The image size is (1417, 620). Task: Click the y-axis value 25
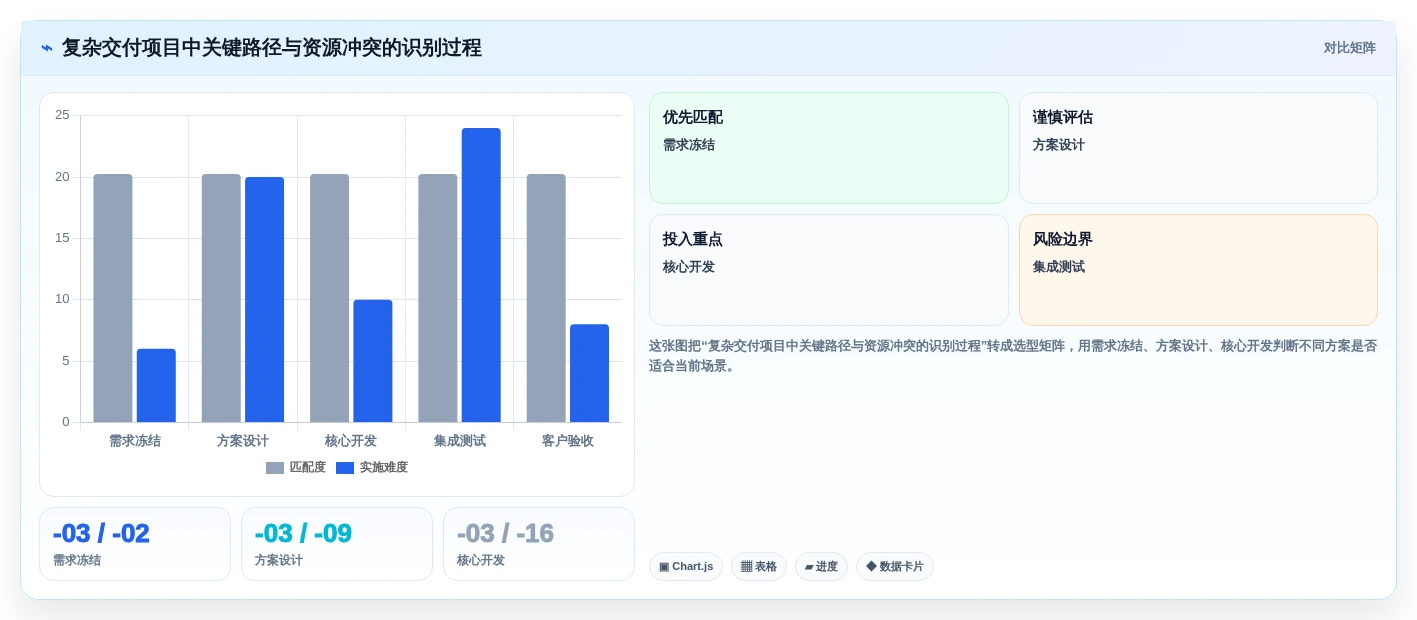point(62,115)
